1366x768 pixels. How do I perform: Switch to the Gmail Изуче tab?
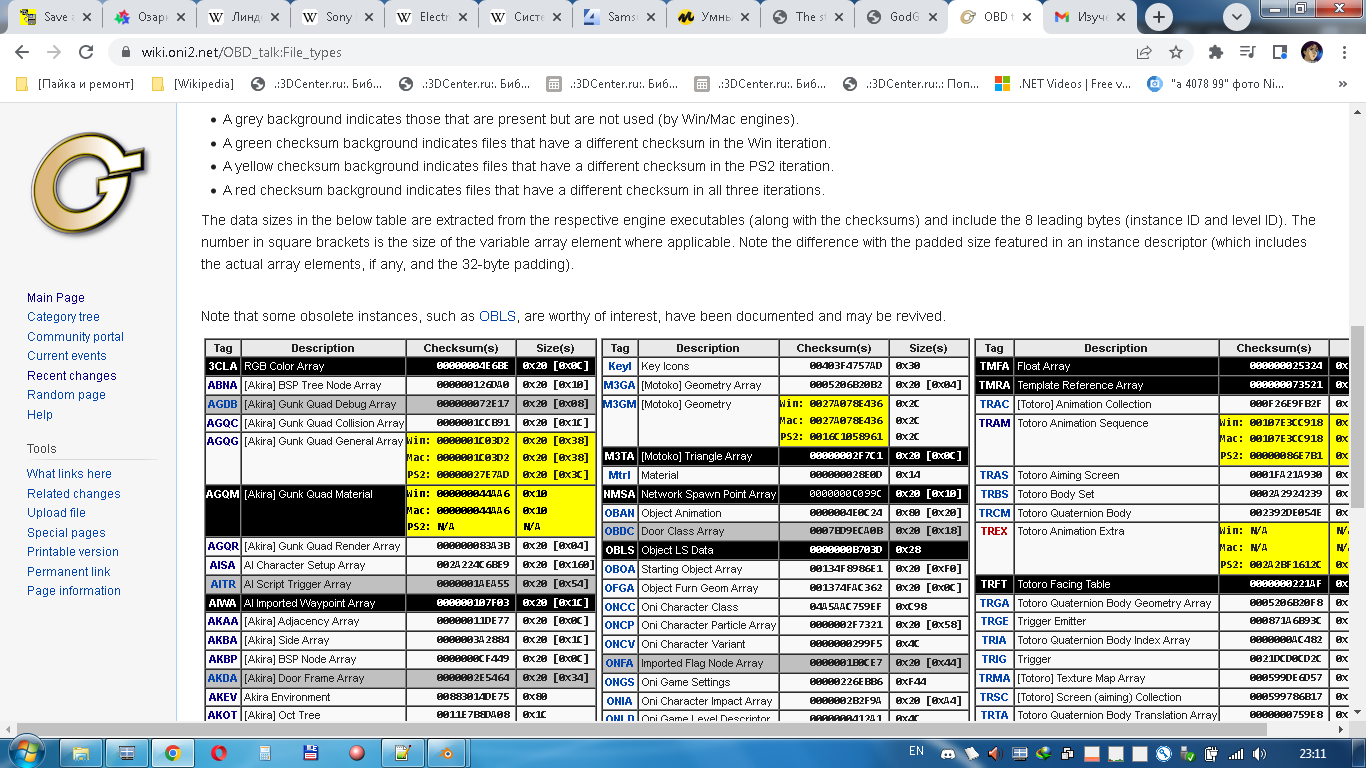pyautogui.click(x=1088, y=17)
